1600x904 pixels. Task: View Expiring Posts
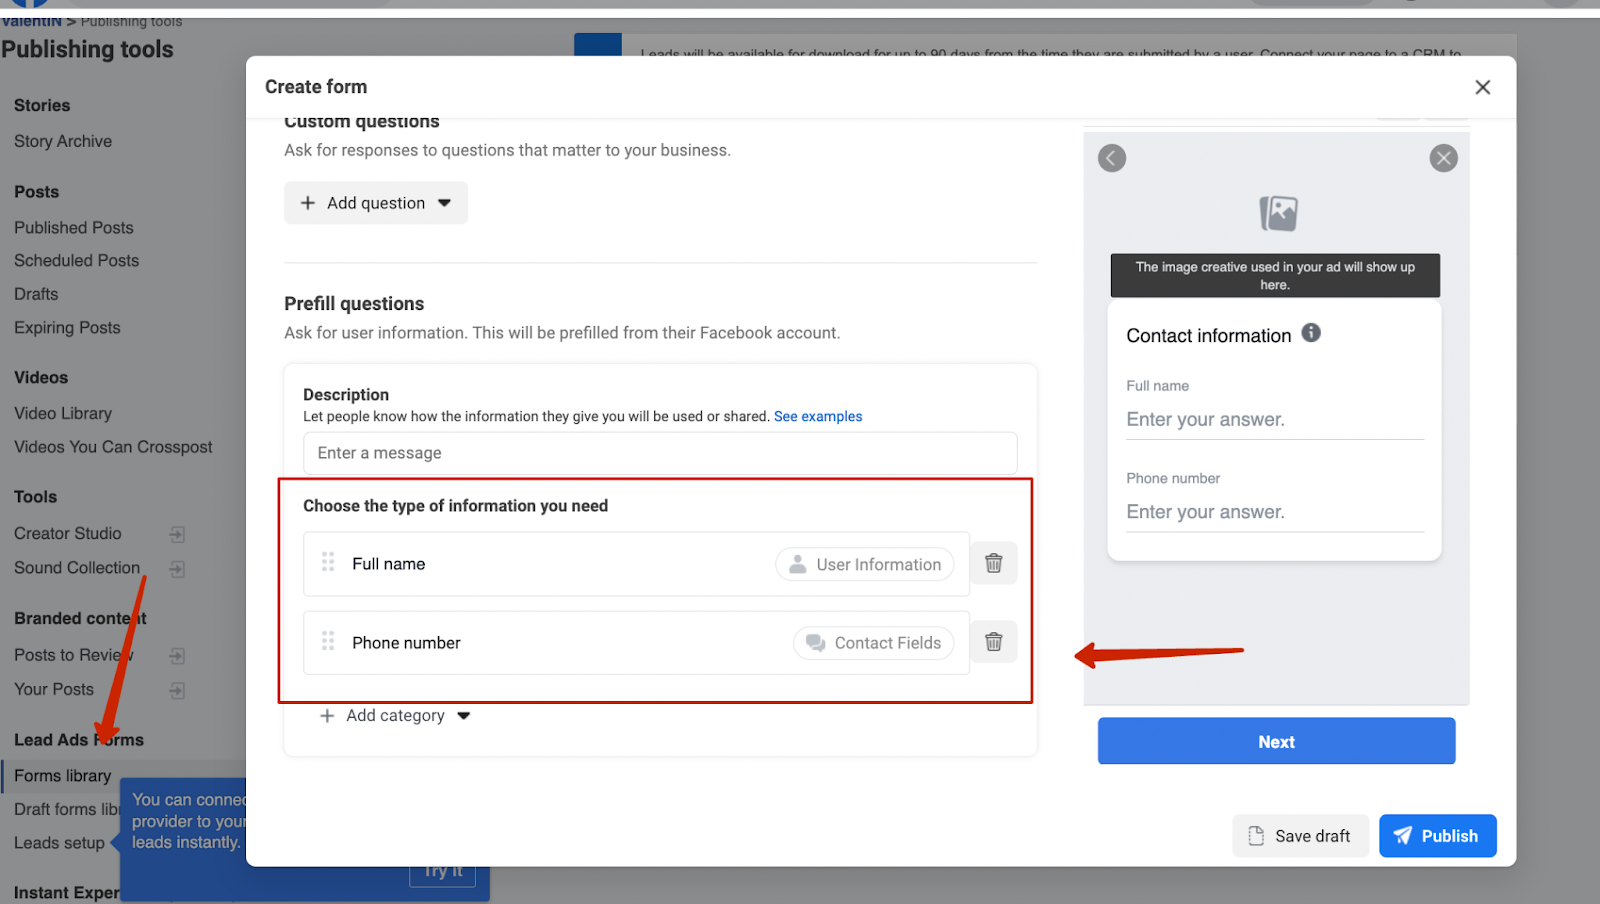coord(67,327)
